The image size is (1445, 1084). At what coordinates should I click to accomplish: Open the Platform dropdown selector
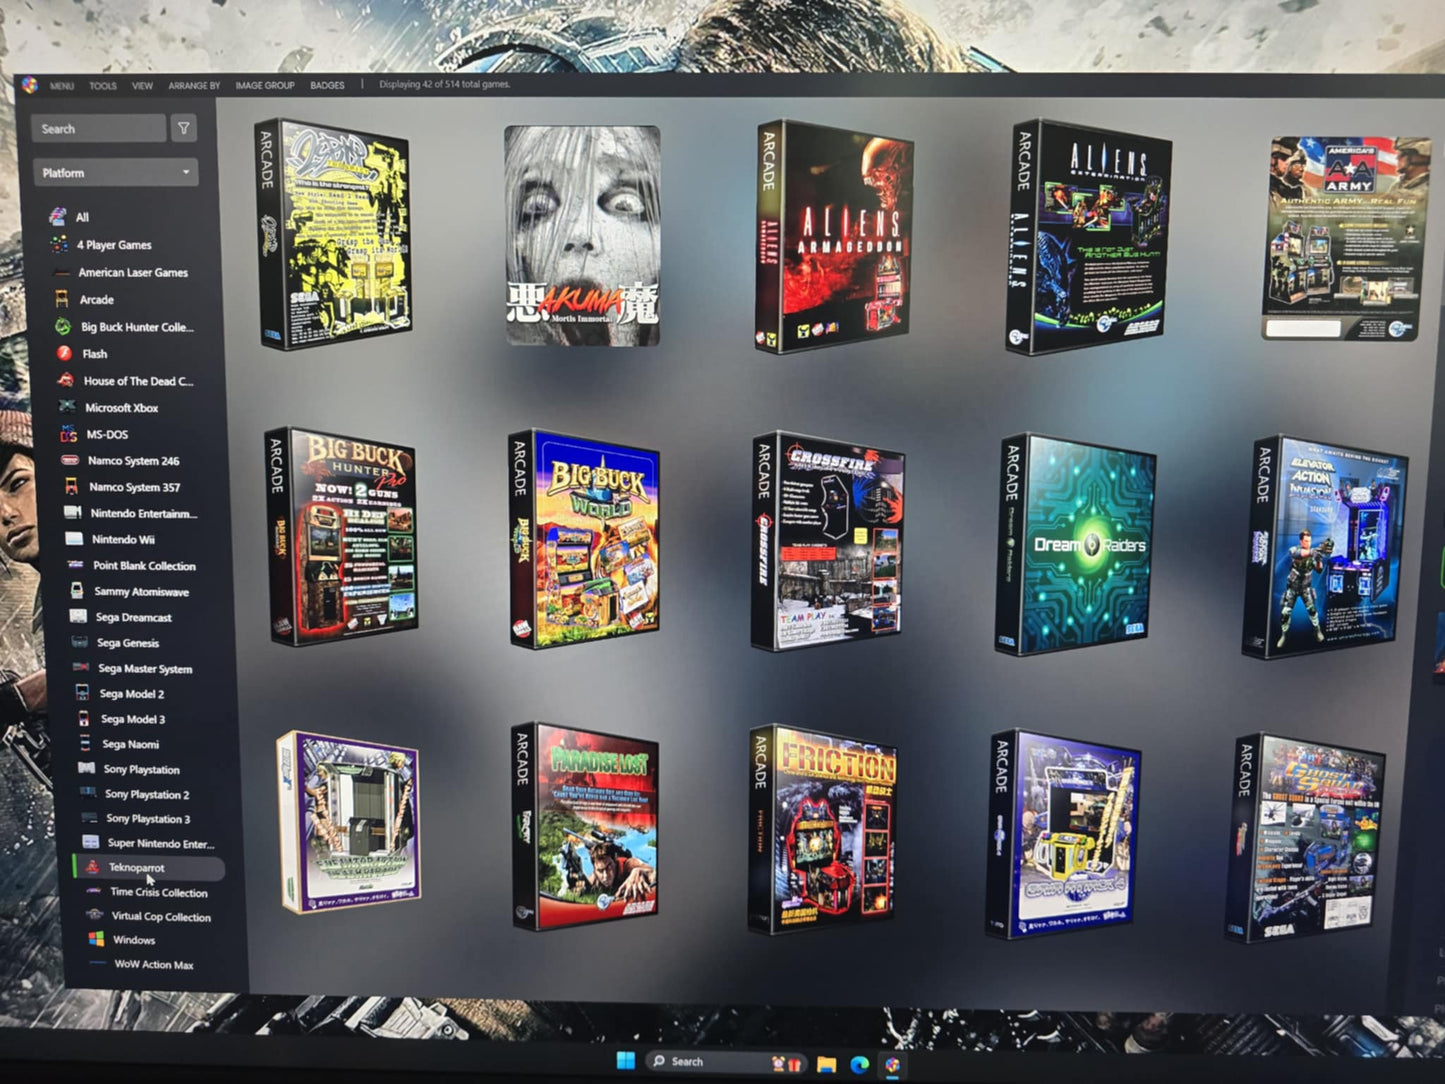pos(115,173)
